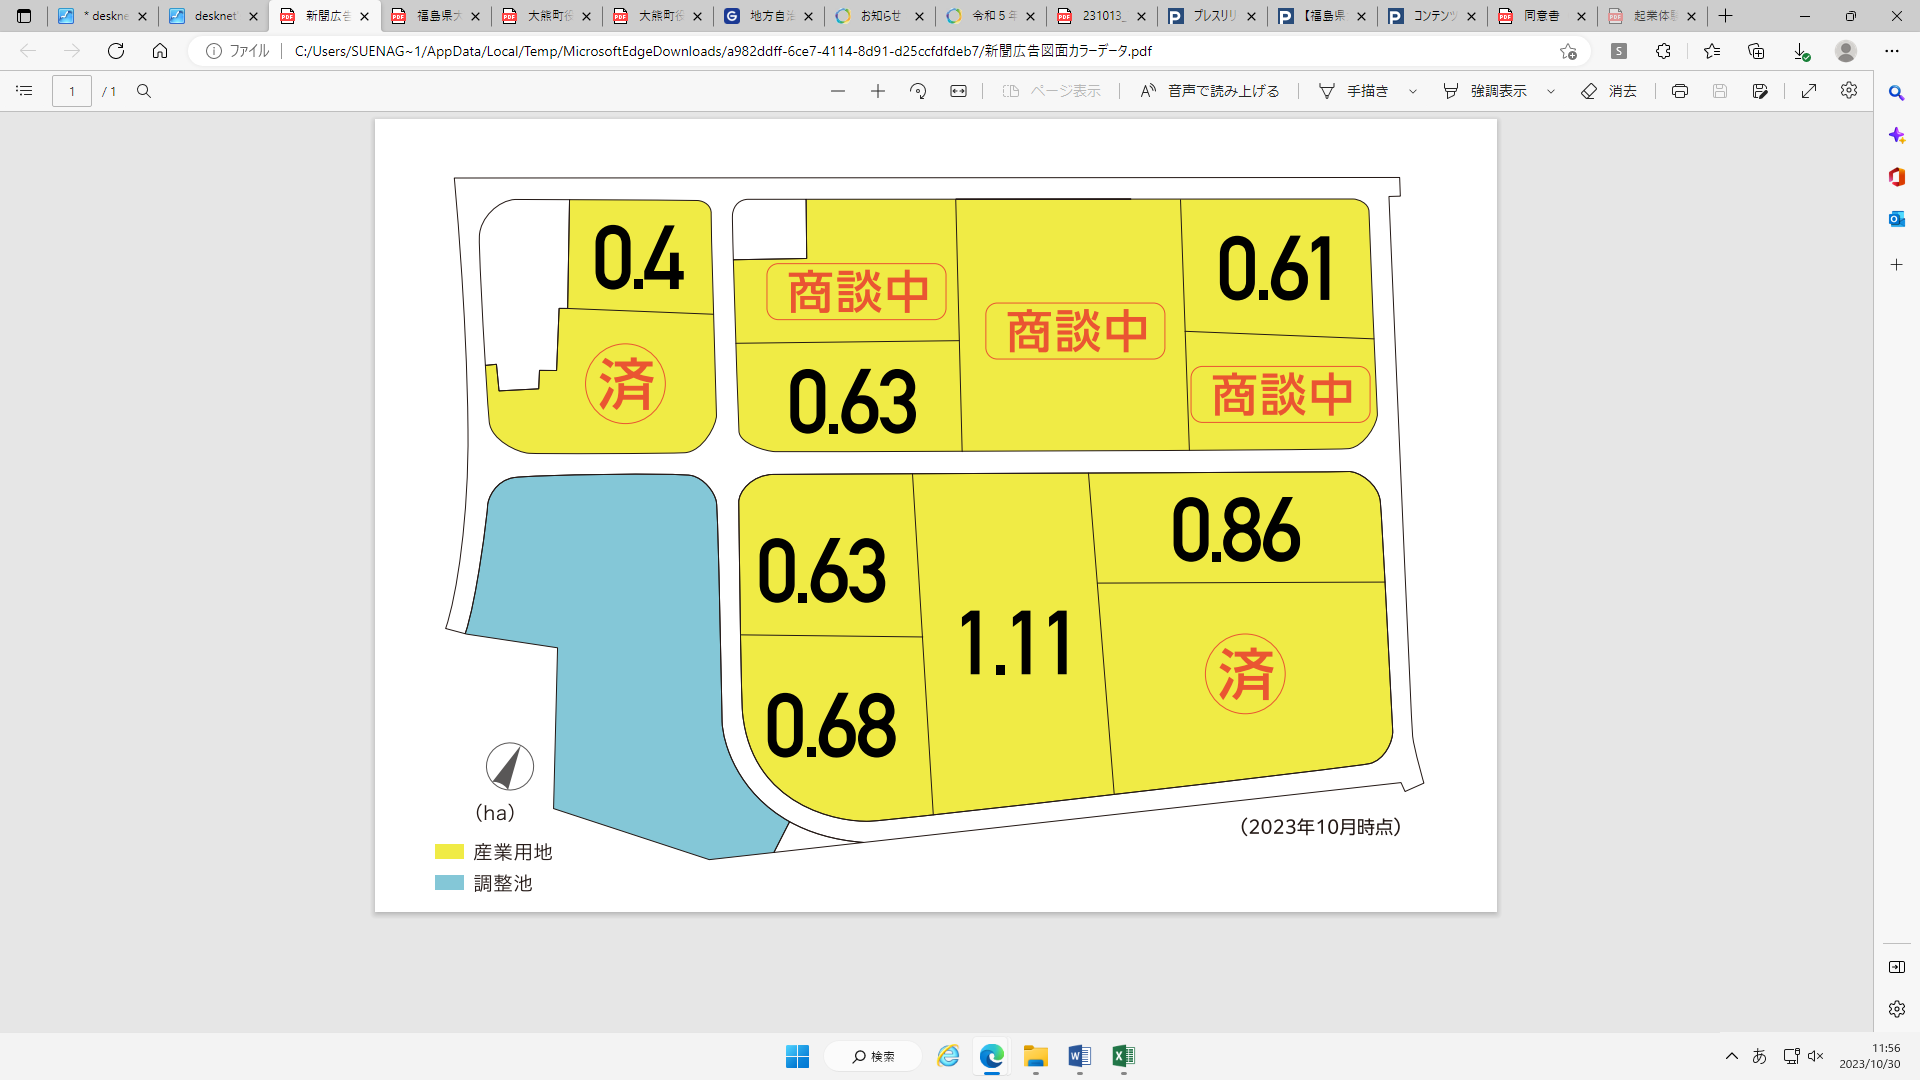
Task: Click the Save As icon
Action: coord(1760,91)
